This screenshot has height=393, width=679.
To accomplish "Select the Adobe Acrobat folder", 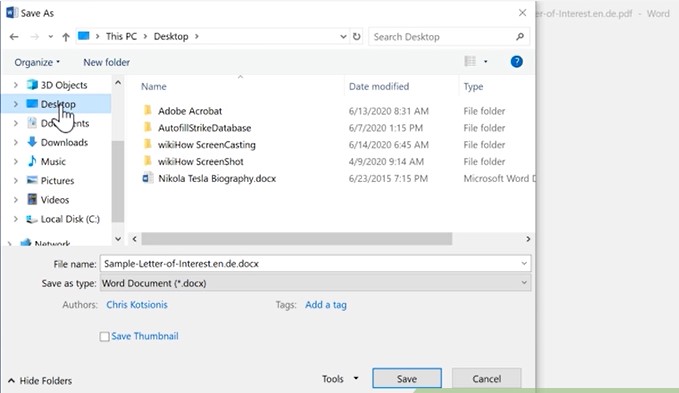I will coord(190,111).
